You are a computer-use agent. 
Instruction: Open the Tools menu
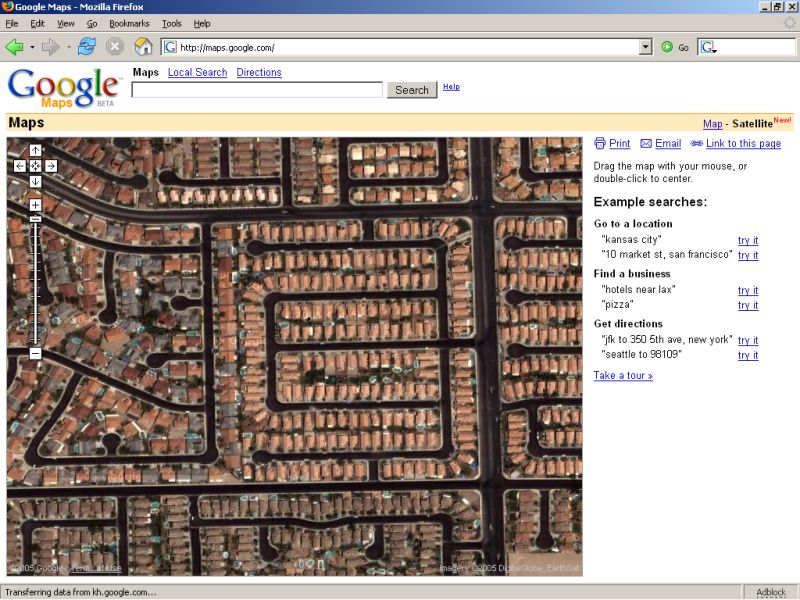[x=172, y=23]
